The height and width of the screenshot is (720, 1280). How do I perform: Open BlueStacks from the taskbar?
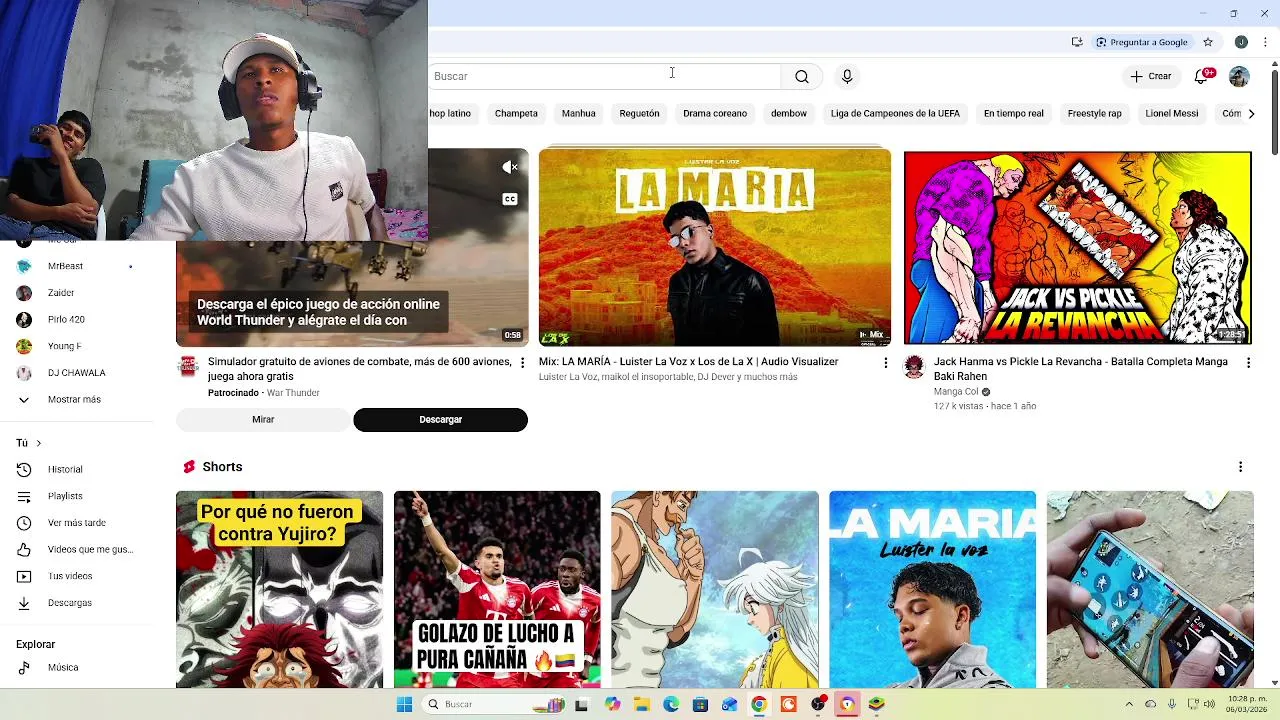pyautogui.click(x=876, y=705)
